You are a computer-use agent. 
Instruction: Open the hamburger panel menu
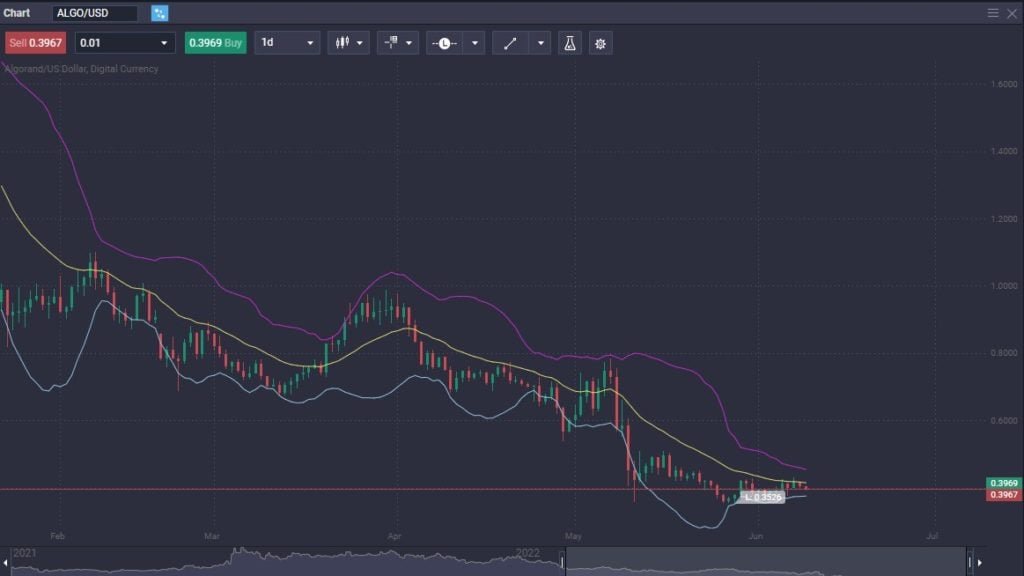993,13
